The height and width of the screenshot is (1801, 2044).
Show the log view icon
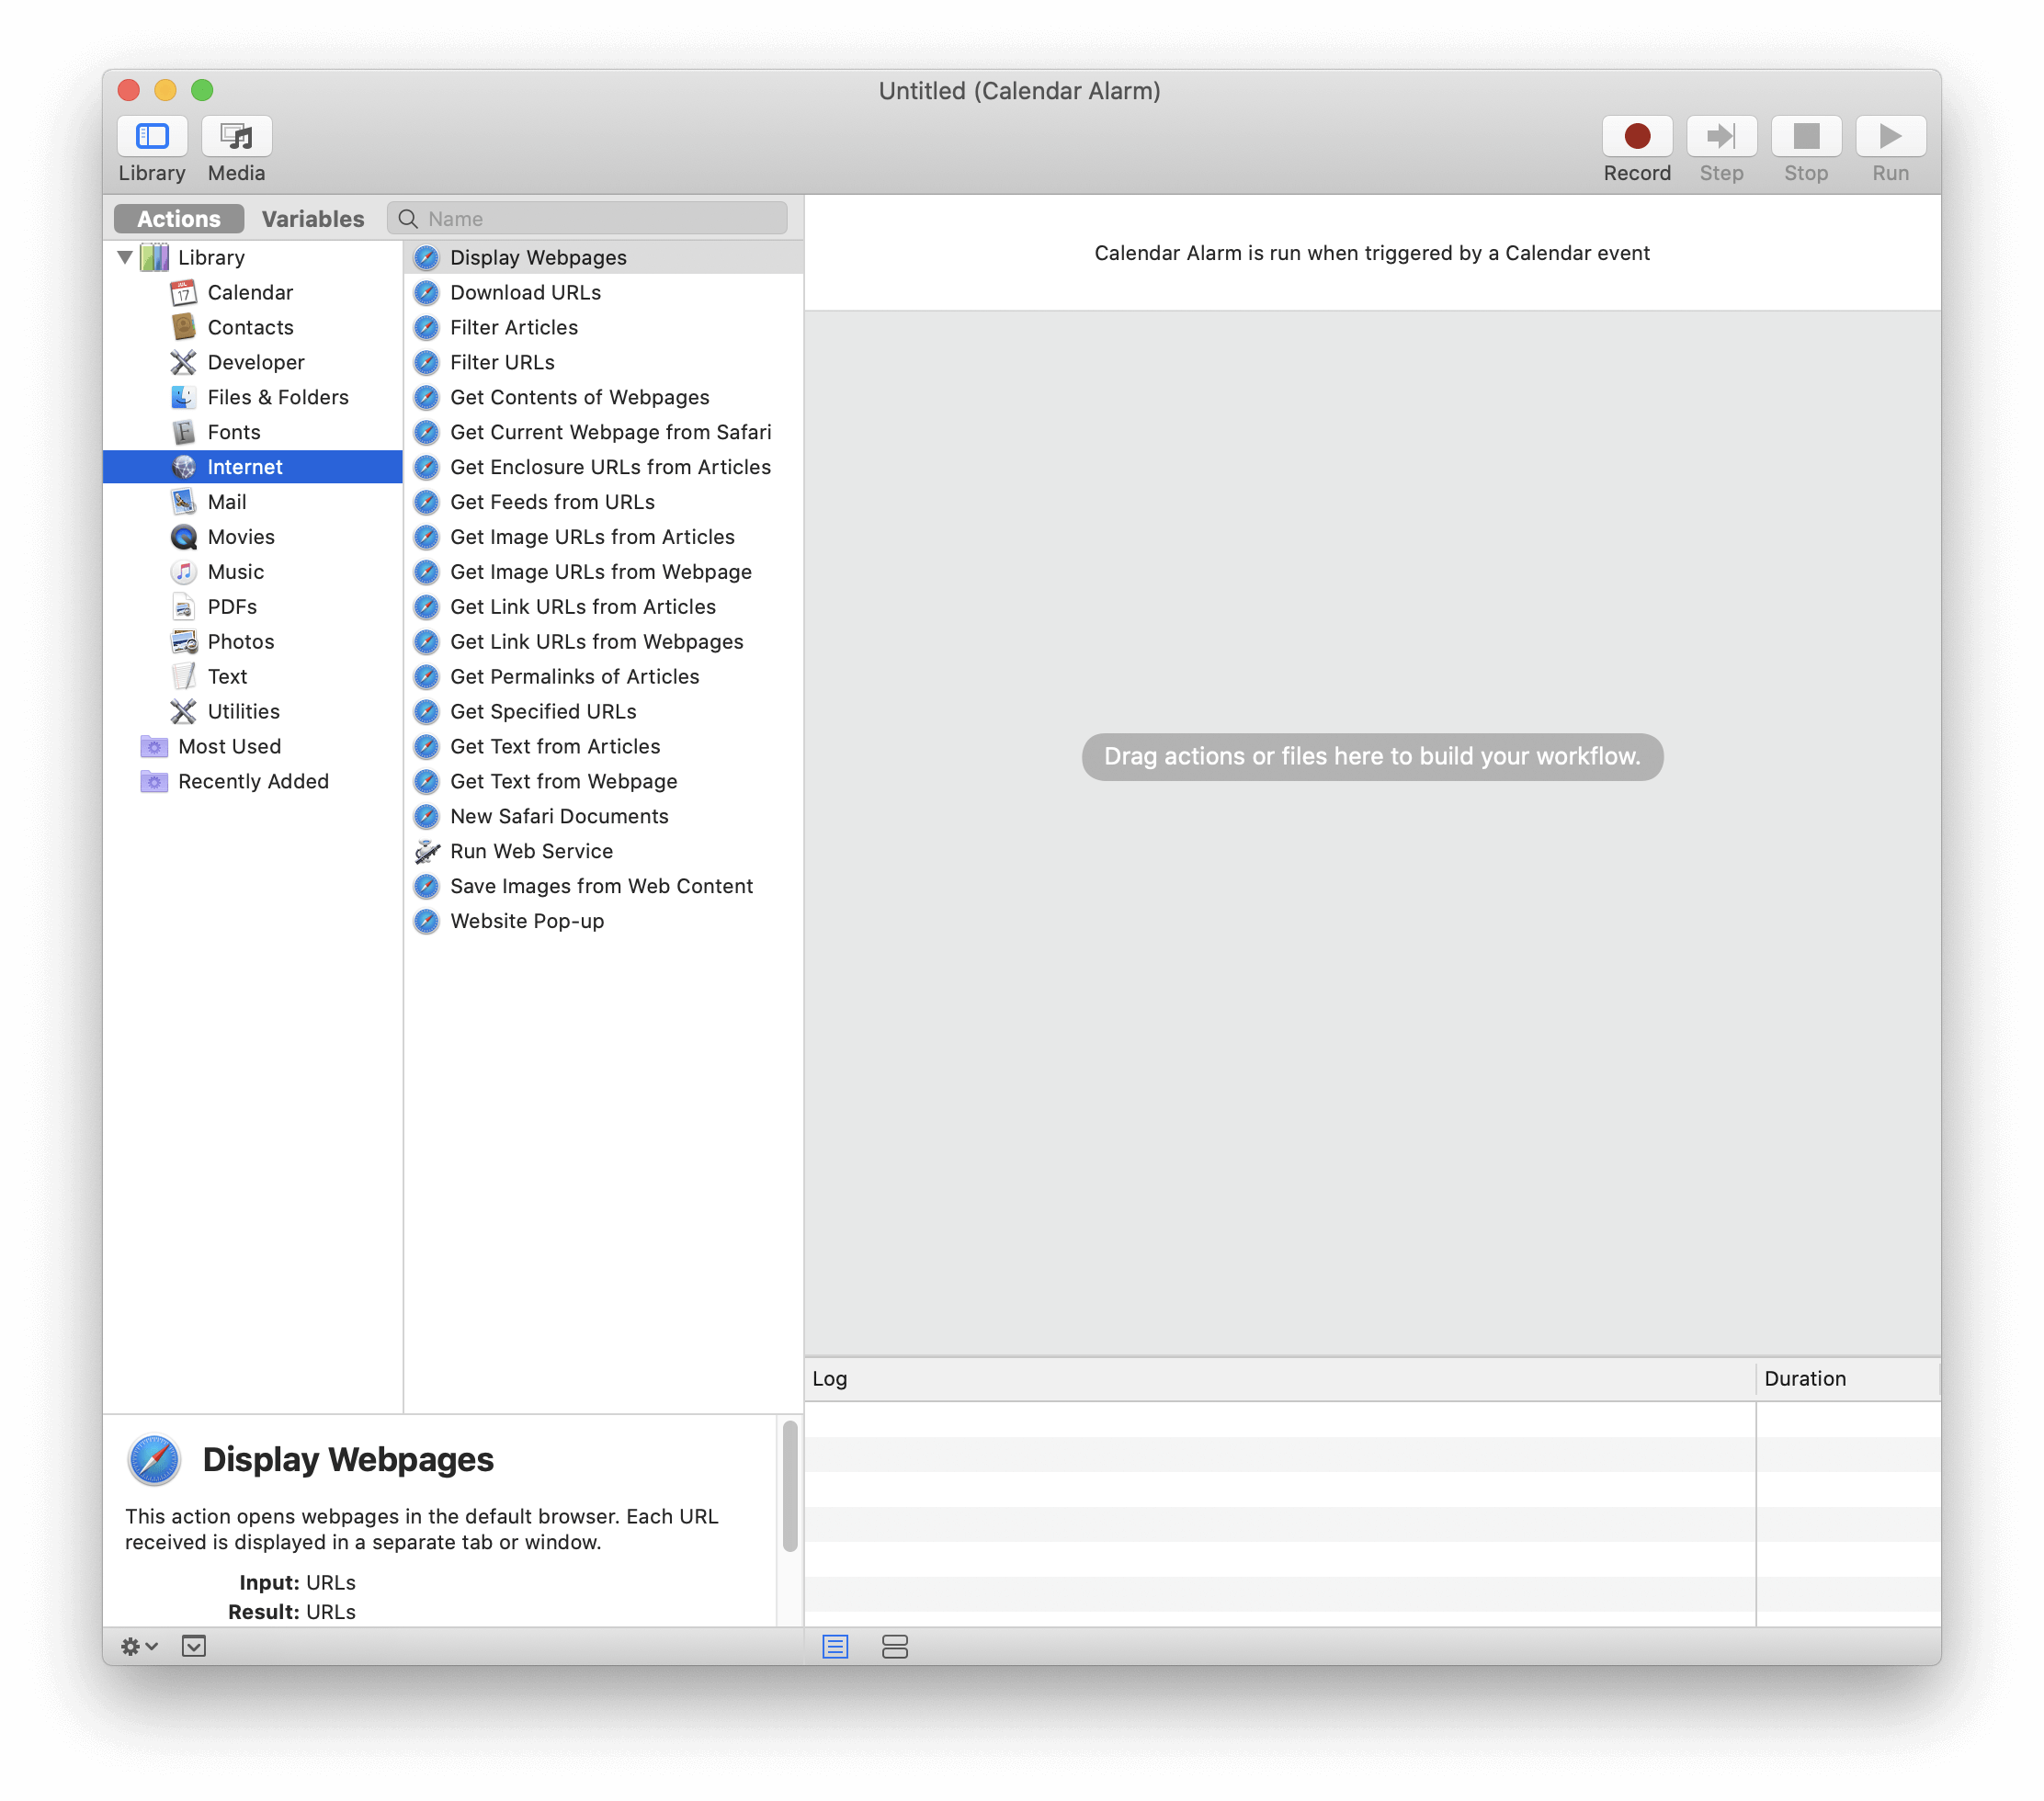click(834, 1645)
